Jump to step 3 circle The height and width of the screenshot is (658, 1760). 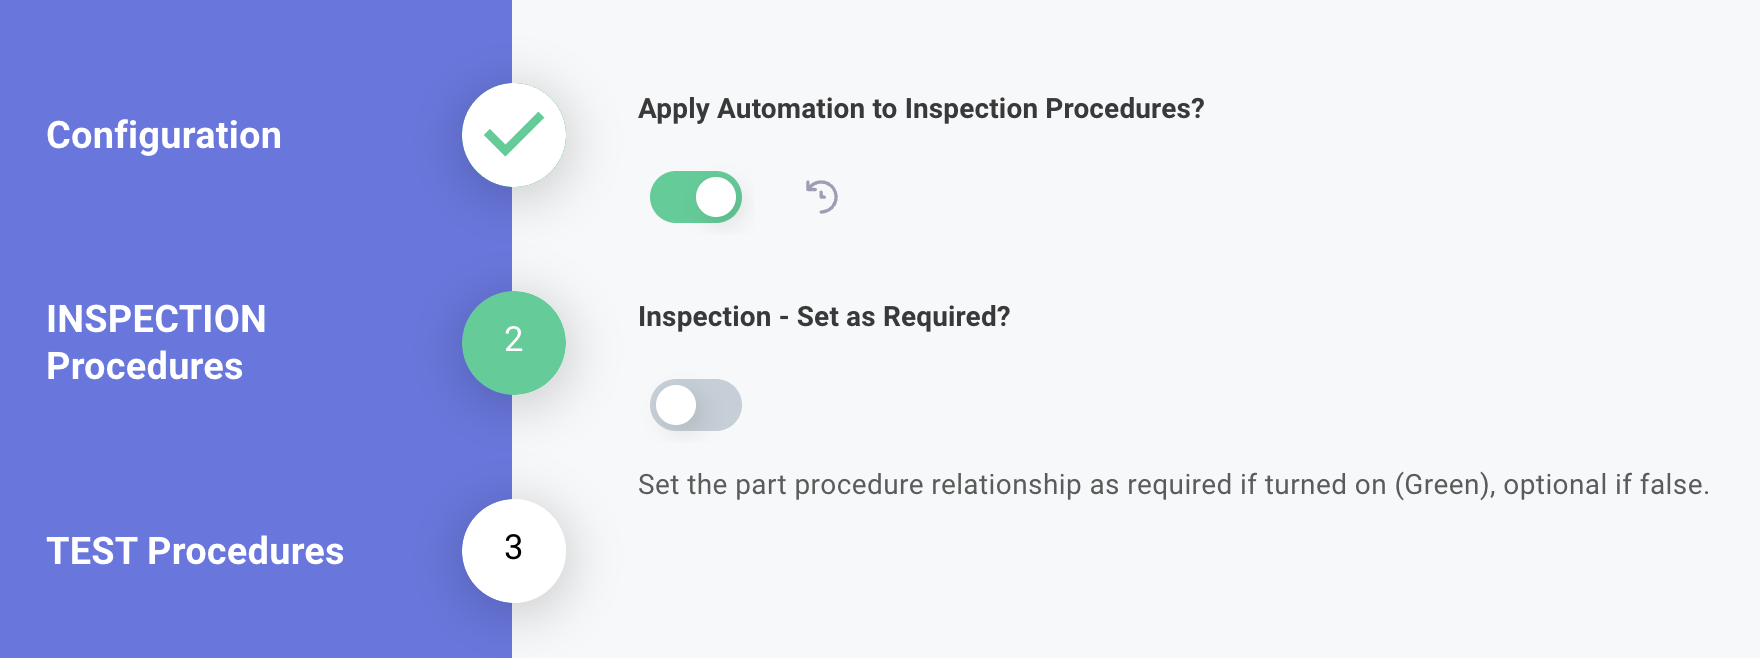[513, 551]
